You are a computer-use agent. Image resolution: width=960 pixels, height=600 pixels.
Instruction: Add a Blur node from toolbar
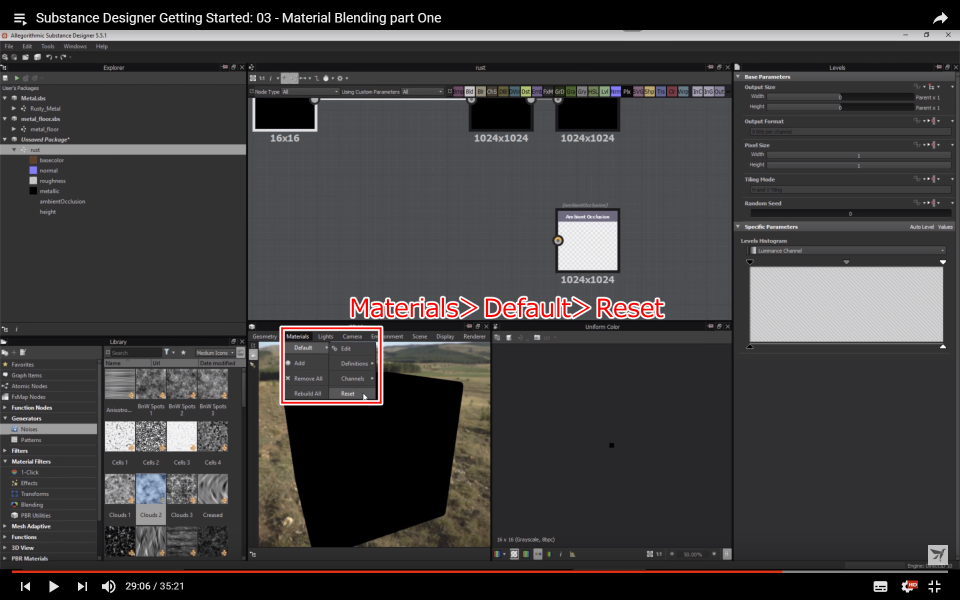click(x=481, y=92)
